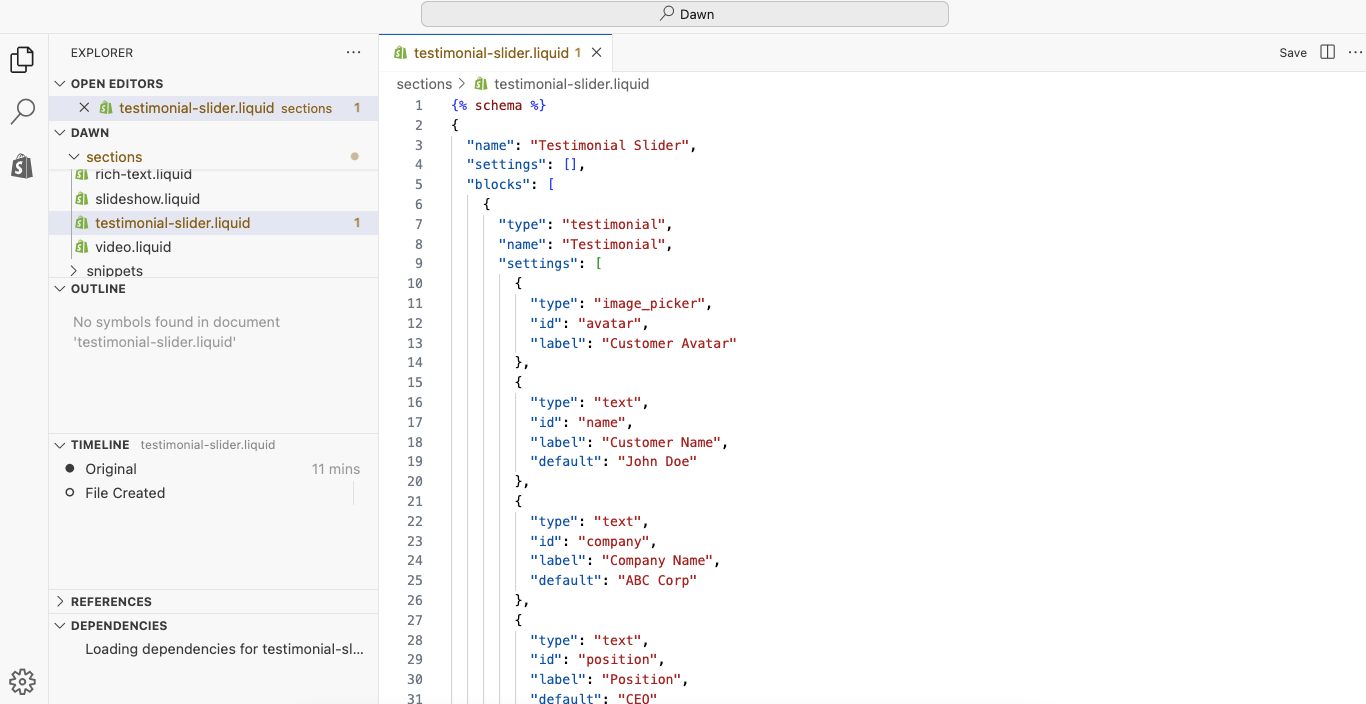Click the "avatar" id value

pos(609,323)
